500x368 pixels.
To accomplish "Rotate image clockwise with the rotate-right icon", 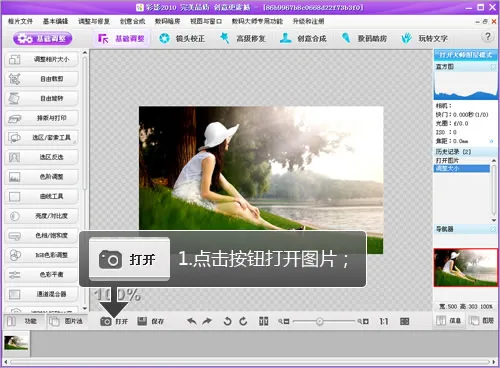I will pos(243,321).
